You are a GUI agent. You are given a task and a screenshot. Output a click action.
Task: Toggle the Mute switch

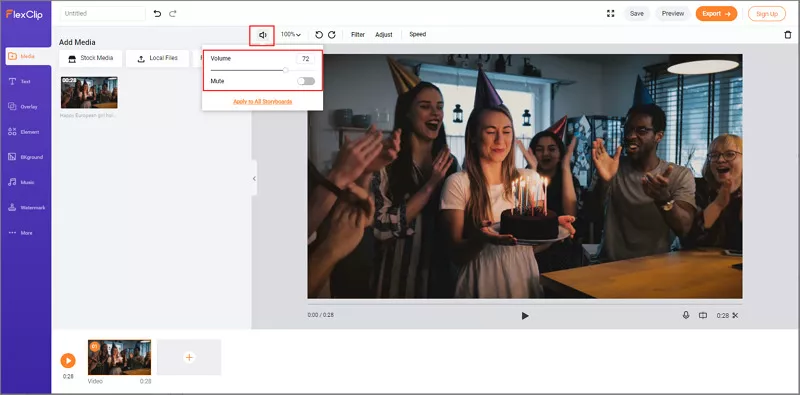pyautogui.click(x=306, y=81)
